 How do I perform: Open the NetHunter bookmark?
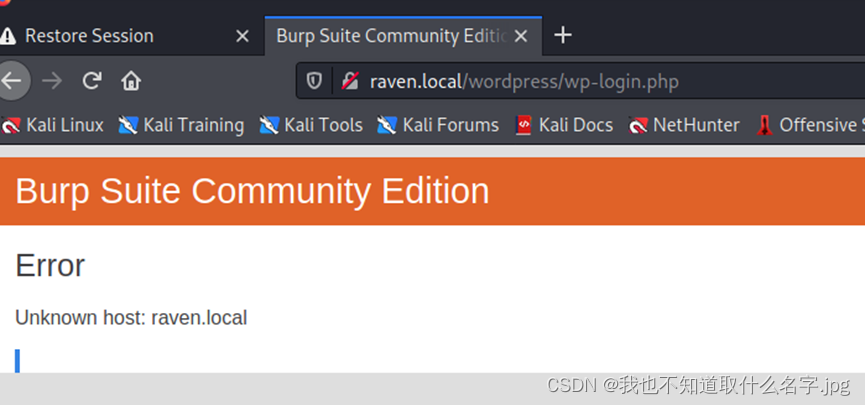click(x=684, y=125)
